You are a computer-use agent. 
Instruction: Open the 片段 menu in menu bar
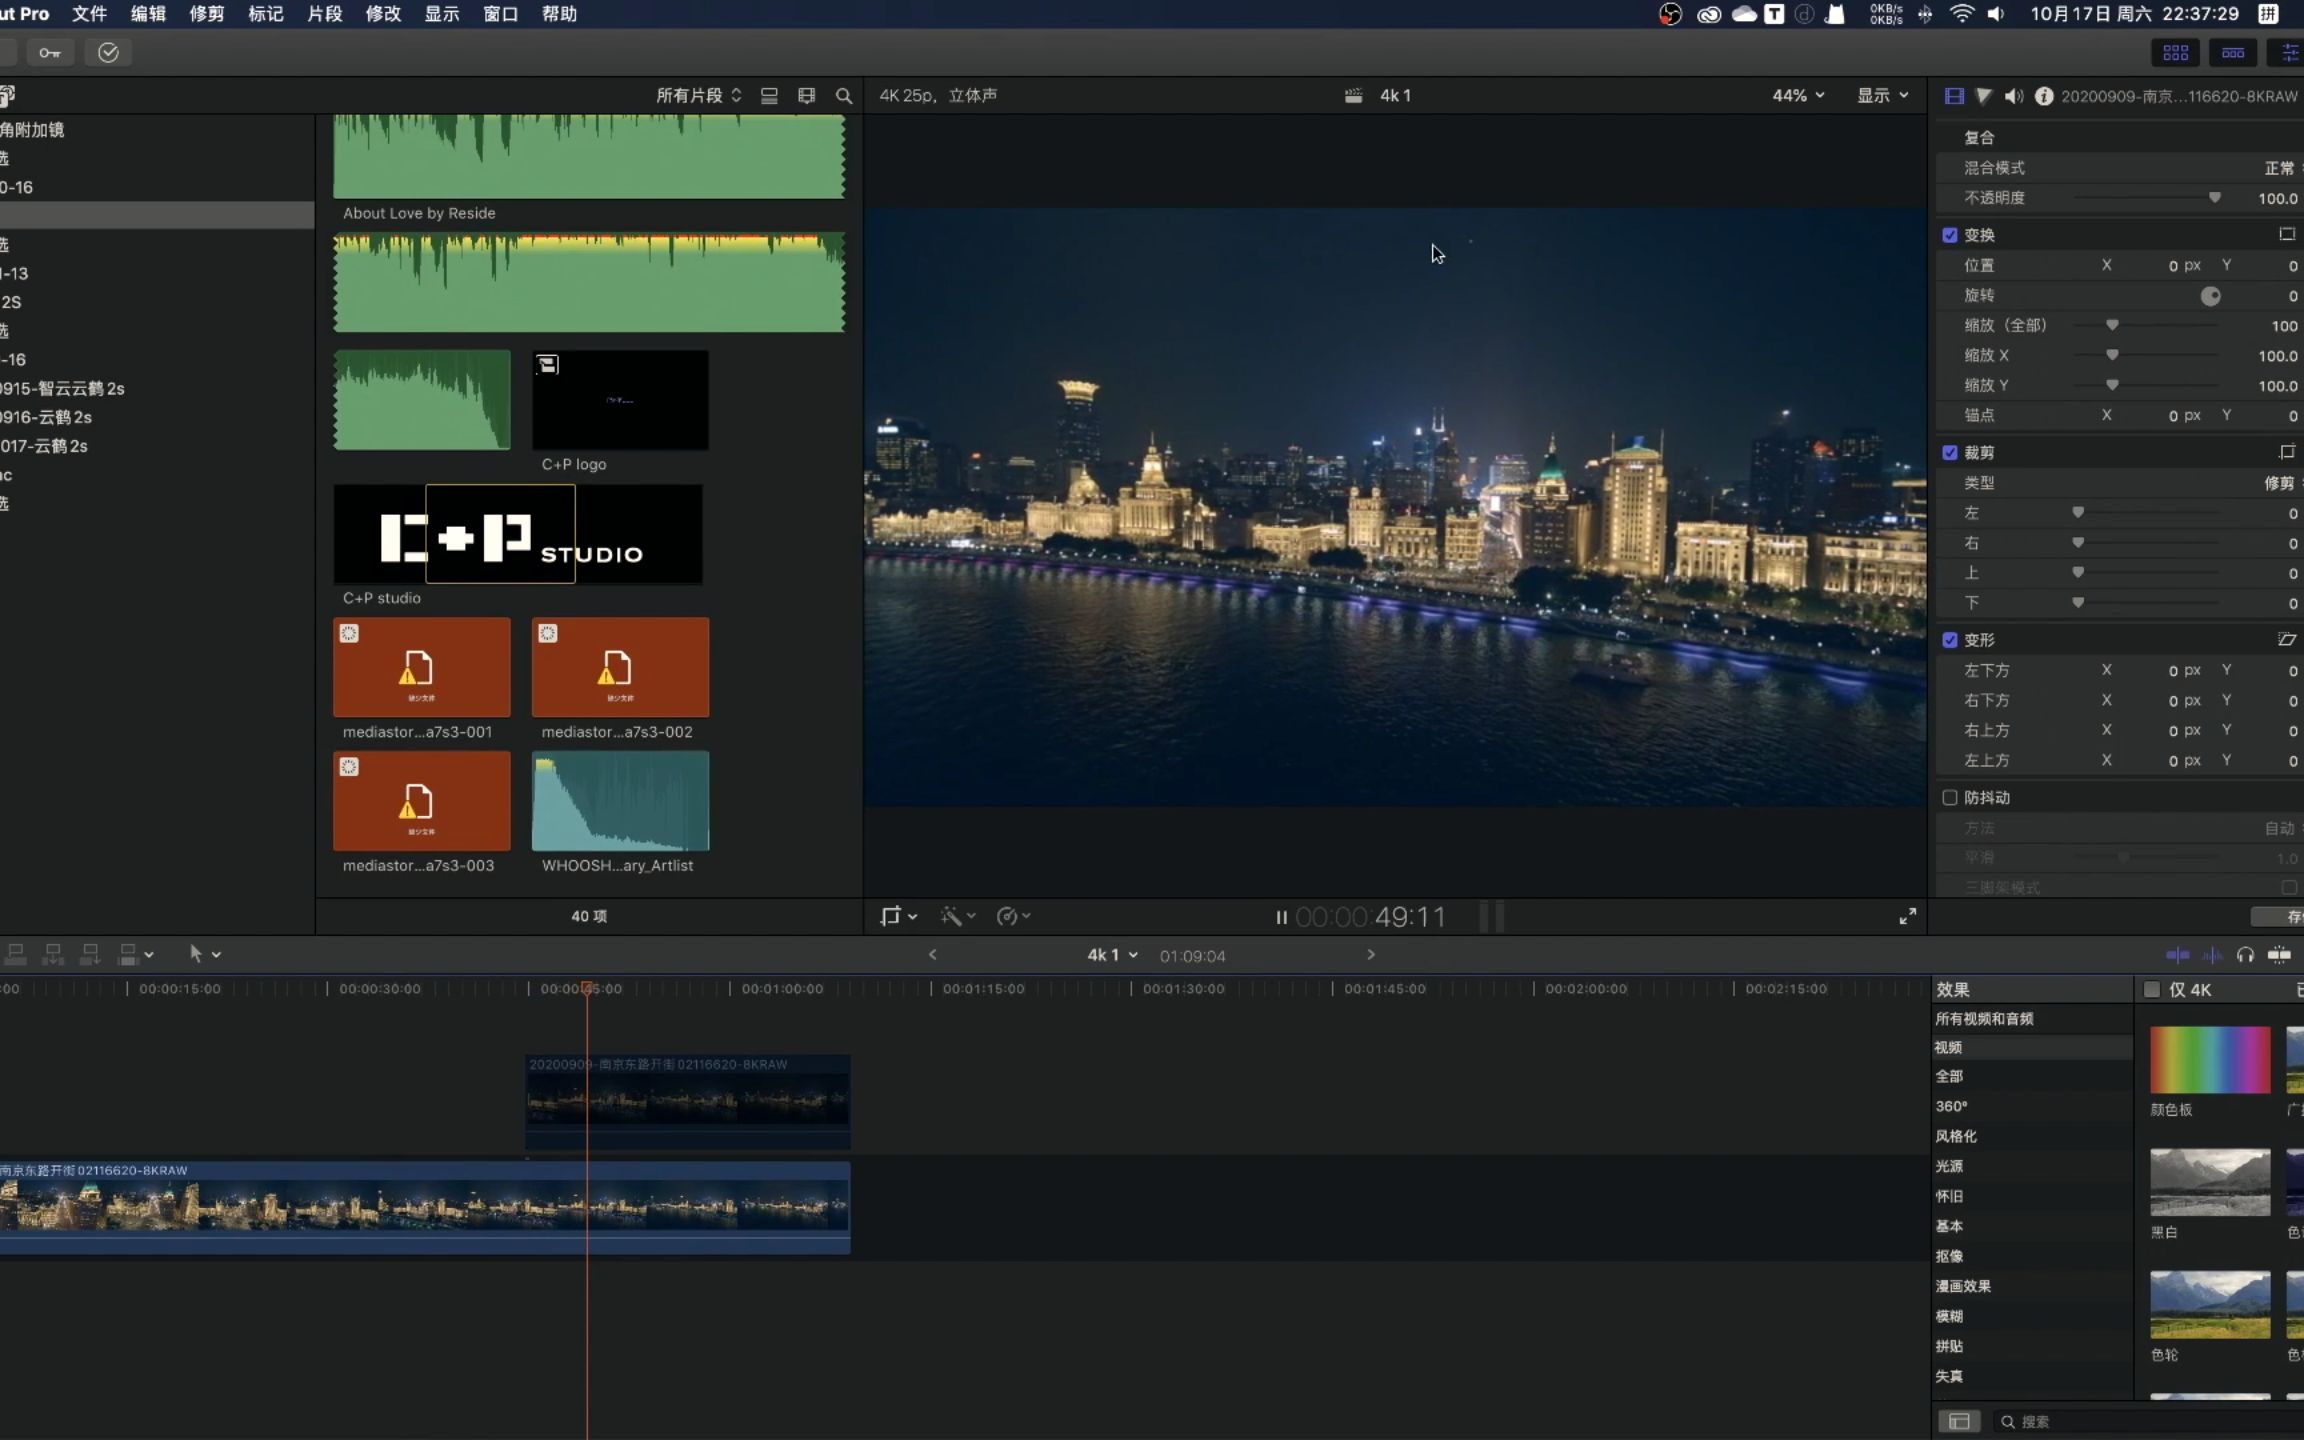click(324, 14)
